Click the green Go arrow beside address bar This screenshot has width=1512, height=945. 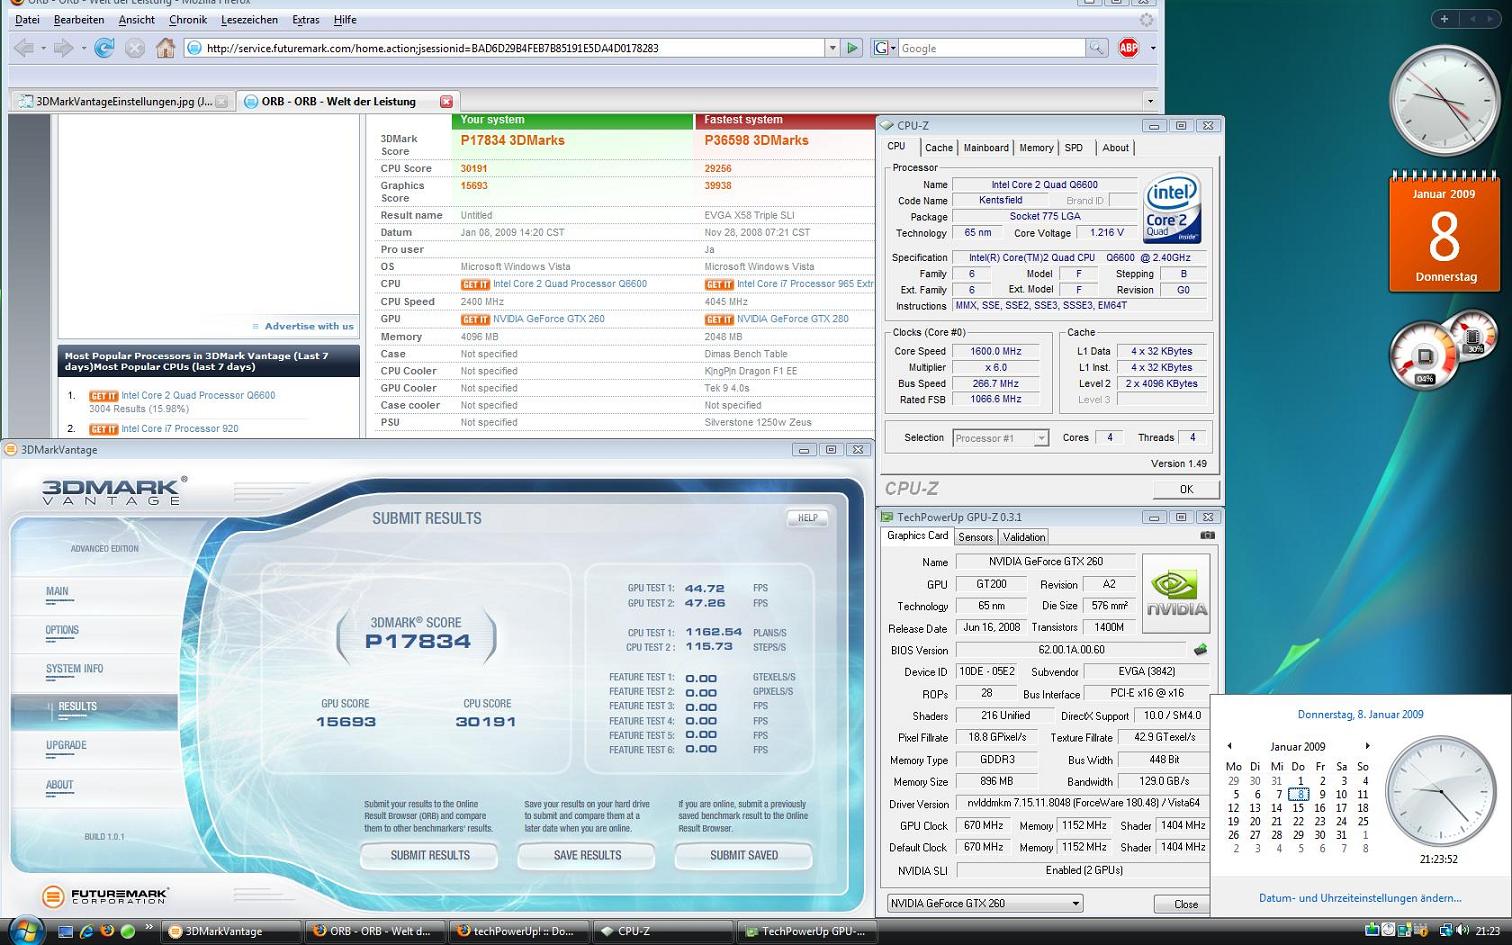(x=852, y=48)
